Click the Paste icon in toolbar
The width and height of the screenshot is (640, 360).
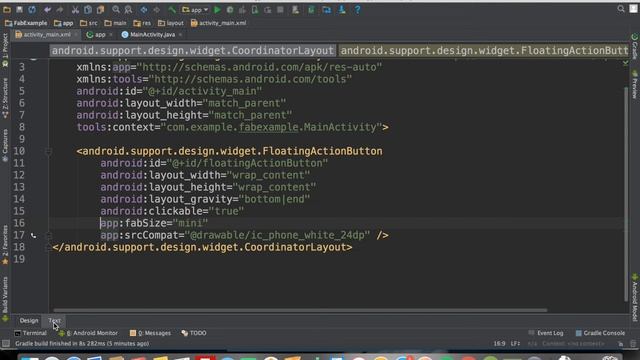[100, 9]
